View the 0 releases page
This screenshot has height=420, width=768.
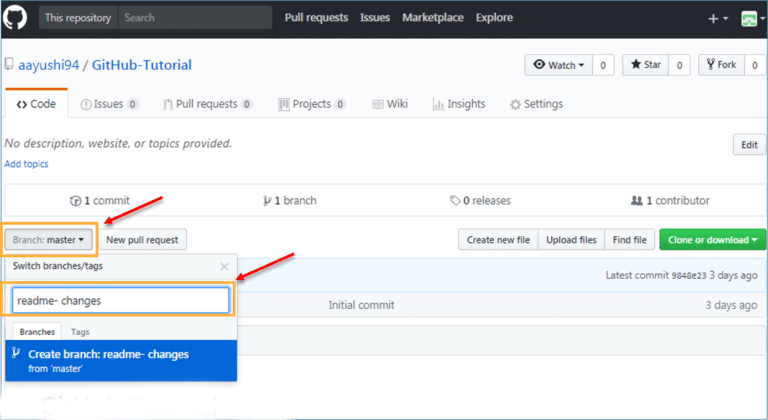480,200
